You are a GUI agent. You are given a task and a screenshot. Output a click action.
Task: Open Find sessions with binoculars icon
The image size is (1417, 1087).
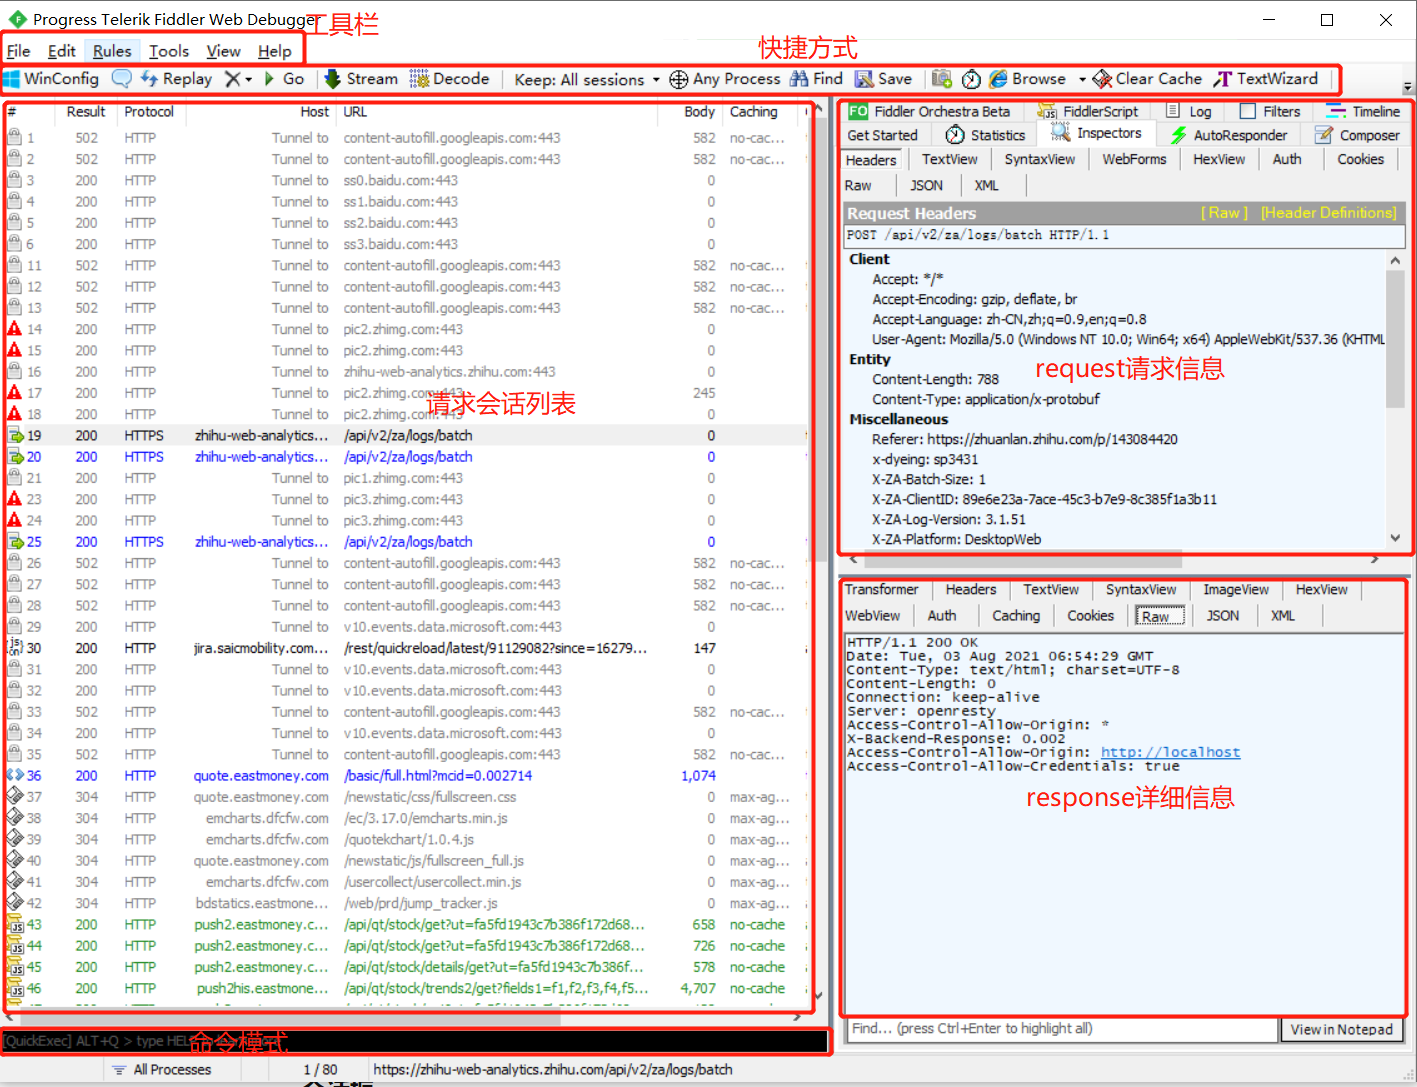[x=816, y=79]
